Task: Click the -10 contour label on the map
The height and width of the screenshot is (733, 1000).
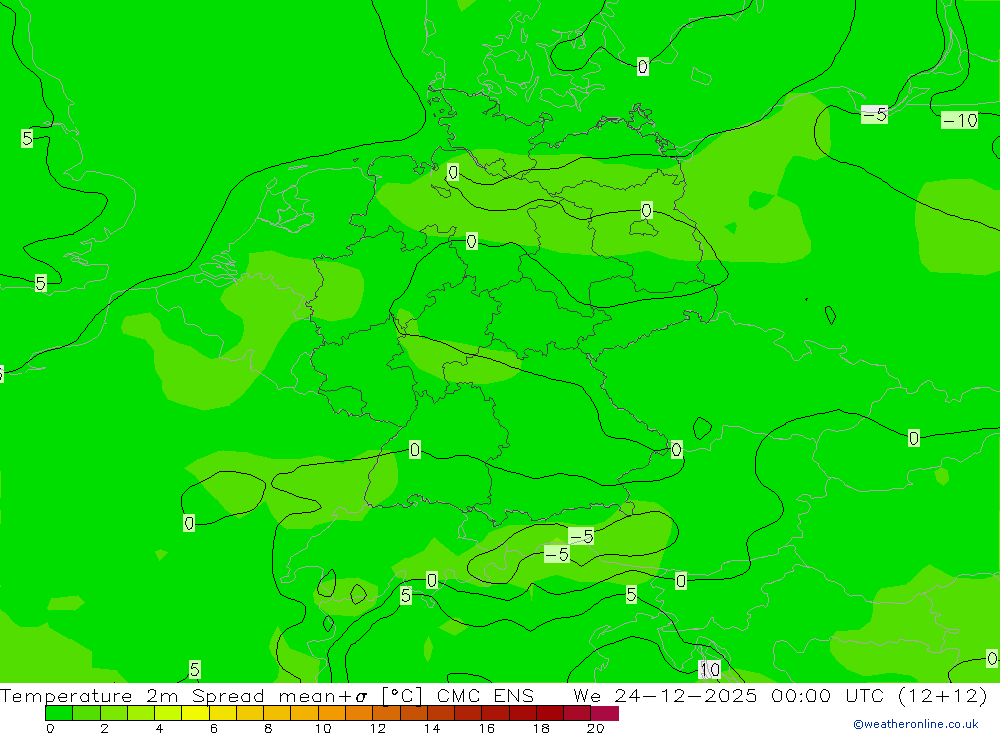Action: coord(960,120)
